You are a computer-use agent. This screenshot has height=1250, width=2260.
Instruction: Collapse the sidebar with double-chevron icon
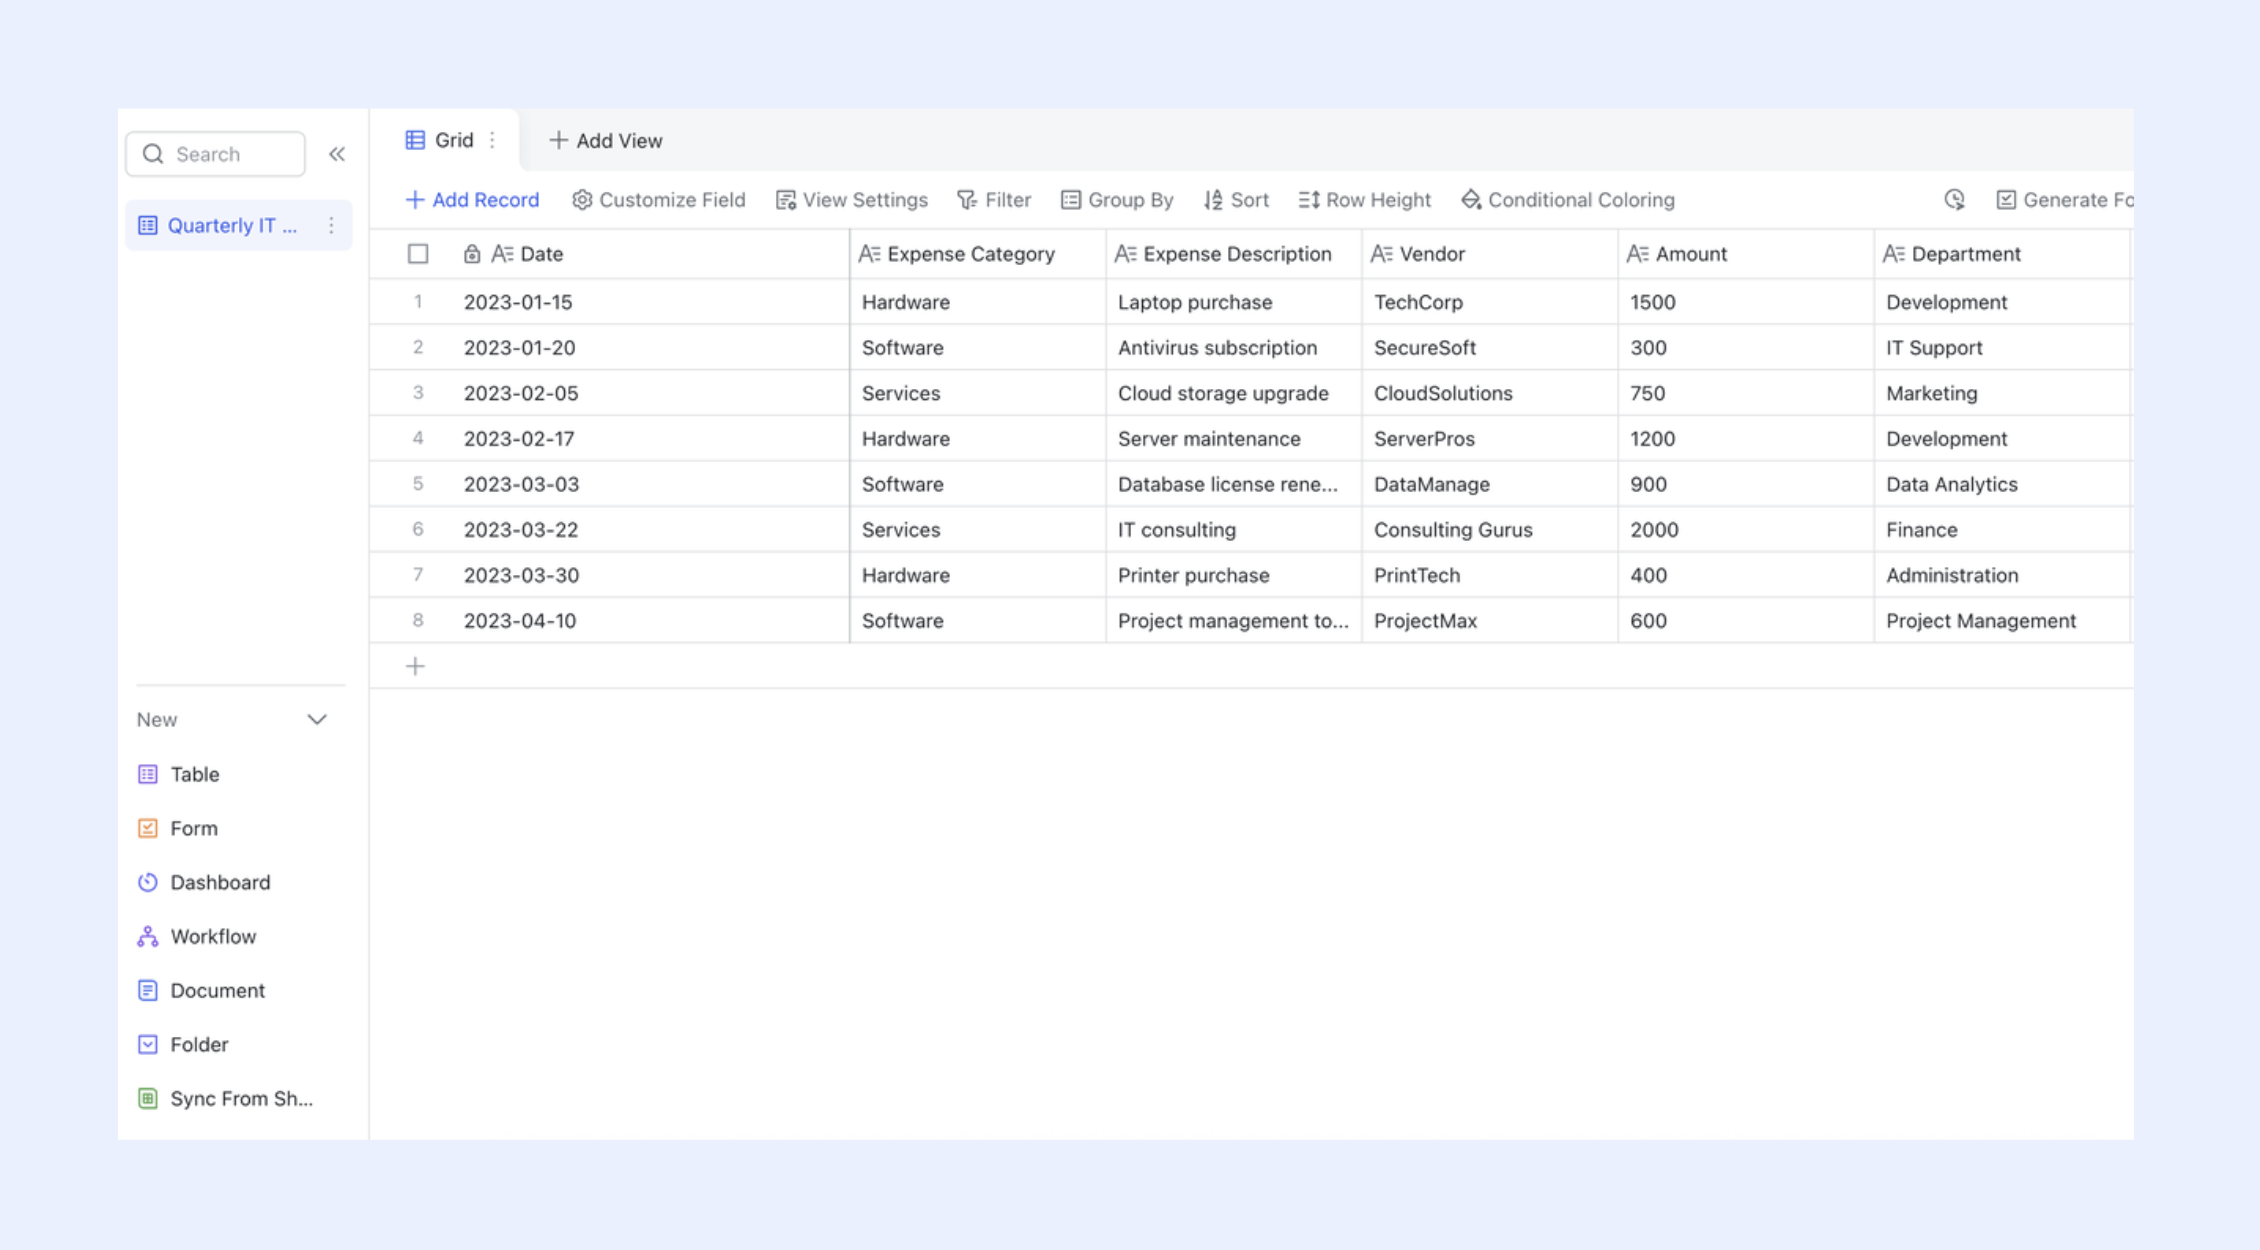click(337, 154)
